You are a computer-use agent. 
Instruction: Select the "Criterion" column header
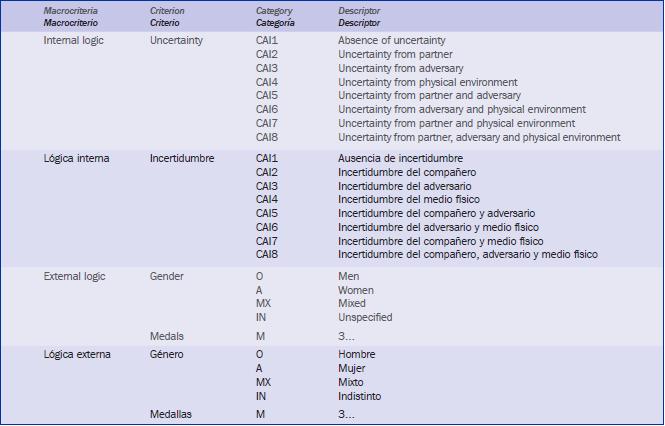[x=169, y=9]
